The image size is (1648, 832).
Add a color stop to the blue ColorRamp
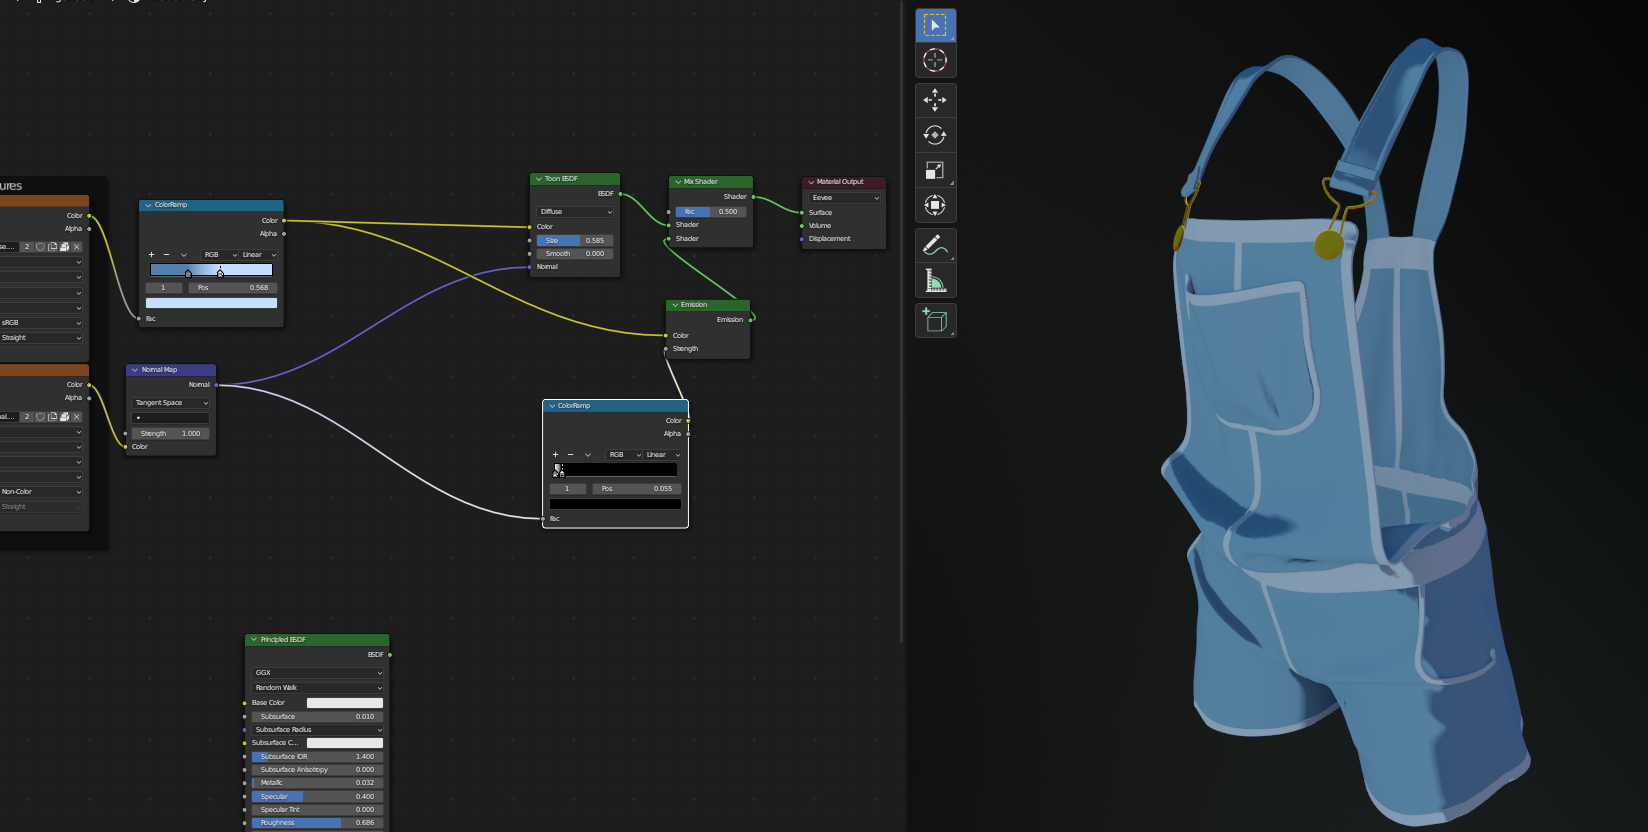pyautogui.click(x=152, y=255)
